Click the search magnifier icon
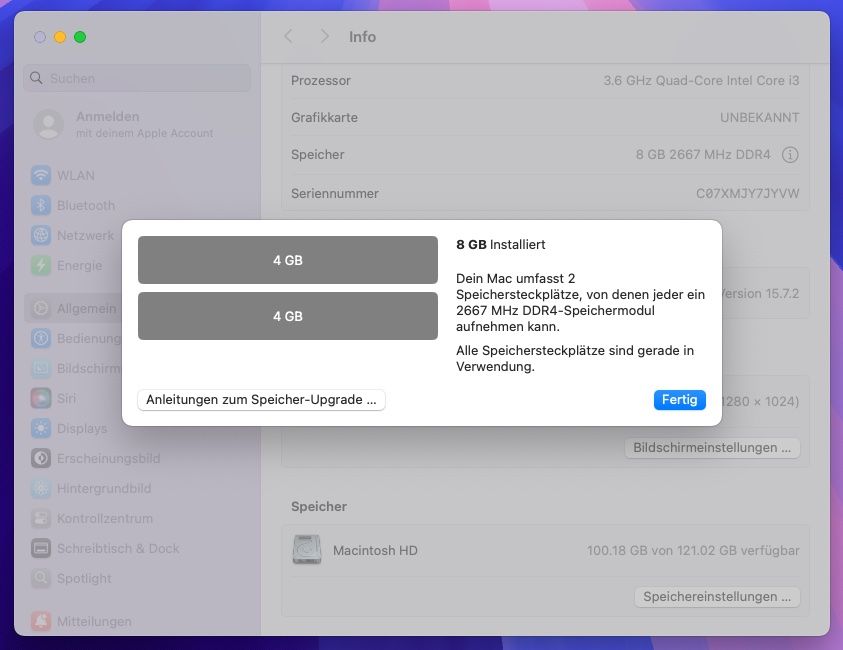This screenshot has height=650, width=843. click(36, 78)
